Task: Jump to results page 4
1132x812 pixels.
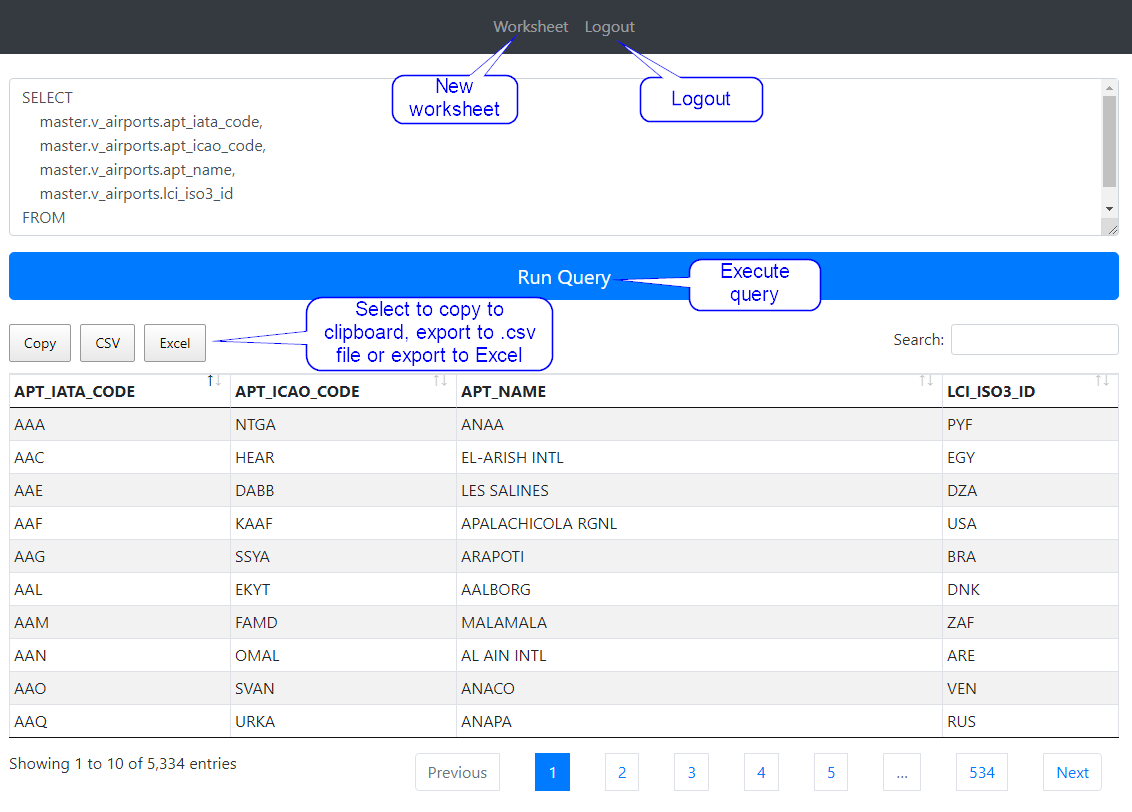Action: click(761, 772)
